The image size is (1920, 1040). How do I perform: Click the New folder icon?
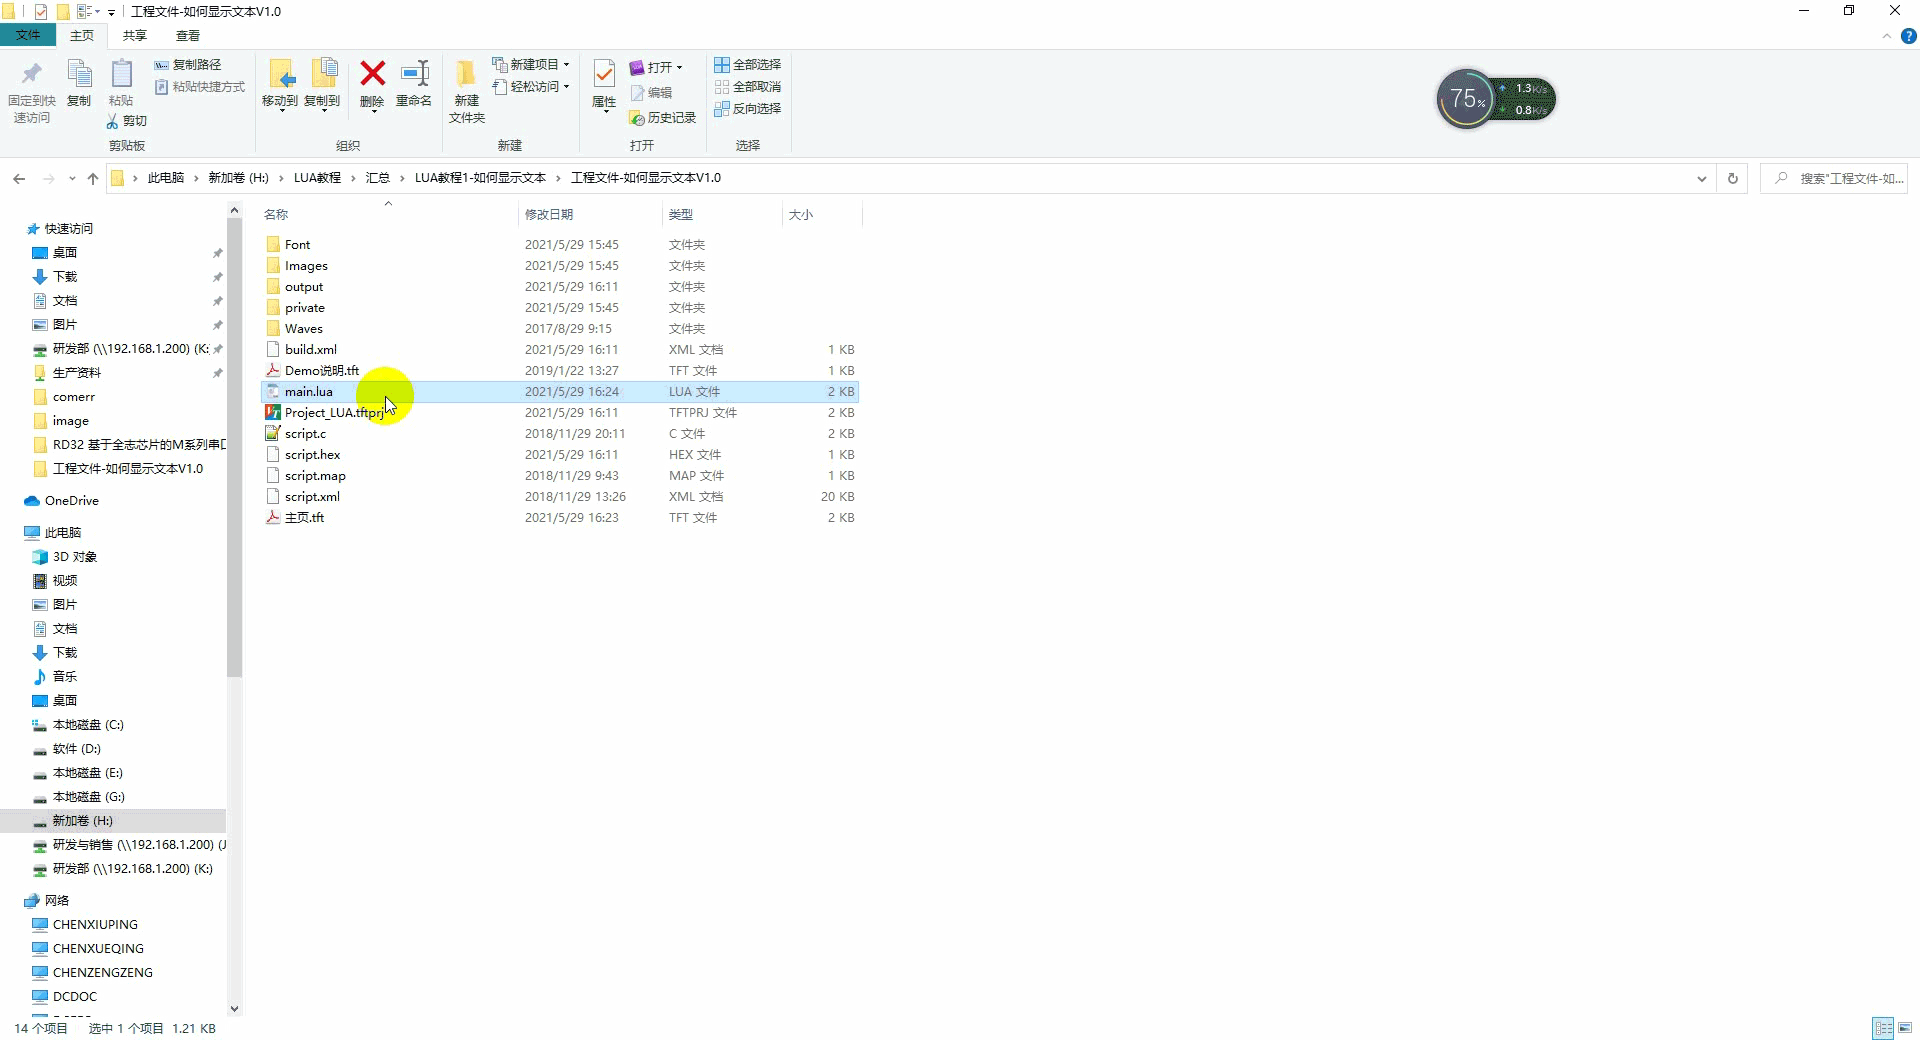pos(466,74)
